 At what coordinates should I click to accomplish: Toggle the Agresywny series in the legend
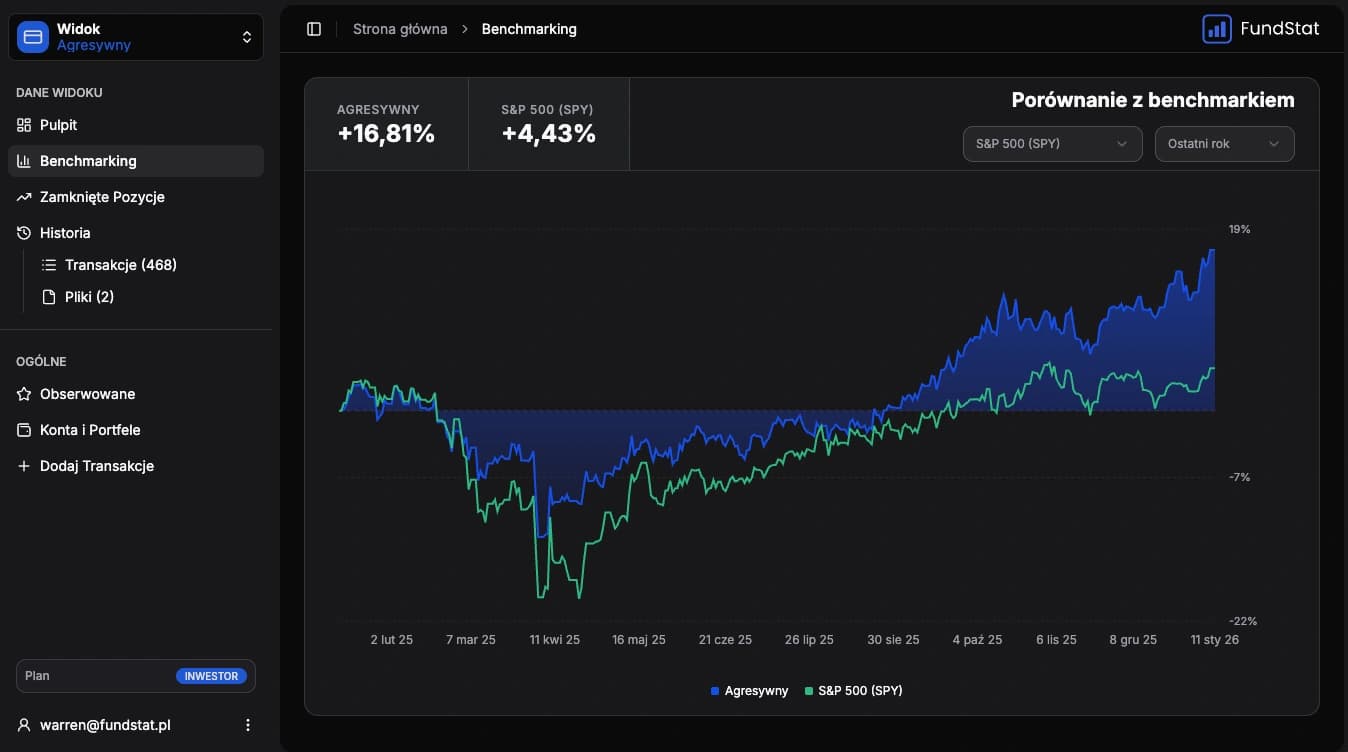[748, 690]
